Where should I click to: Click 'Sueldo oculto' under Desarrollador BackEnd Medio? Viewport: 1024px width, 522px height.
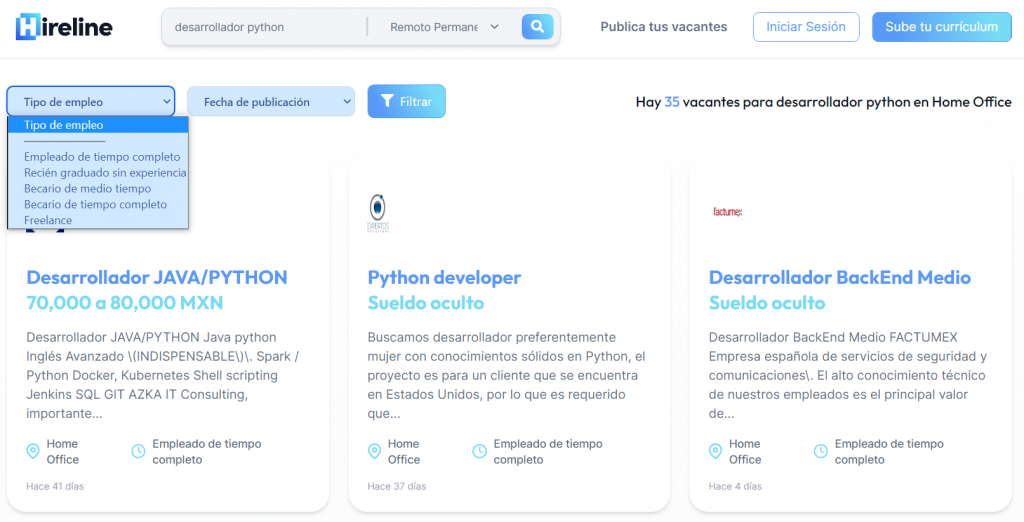tap(767, 302)
